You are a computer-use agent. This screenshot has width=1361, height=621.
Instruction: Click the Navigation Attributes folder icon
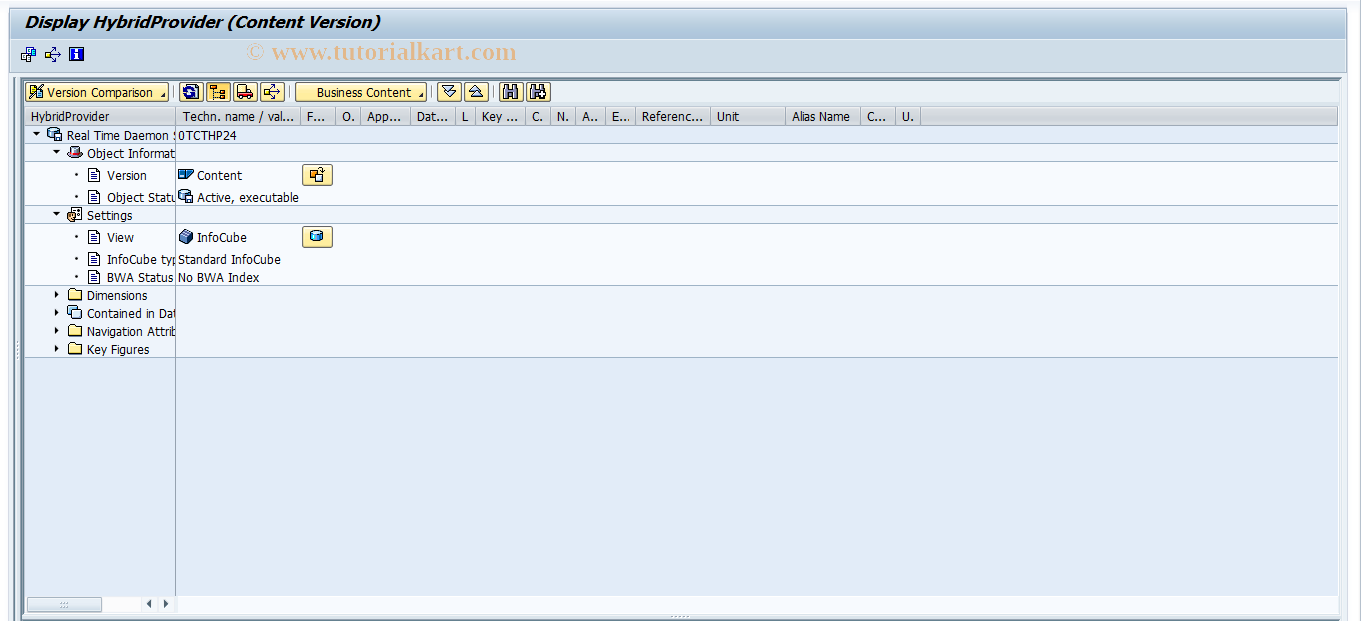(x=74, y=330)
